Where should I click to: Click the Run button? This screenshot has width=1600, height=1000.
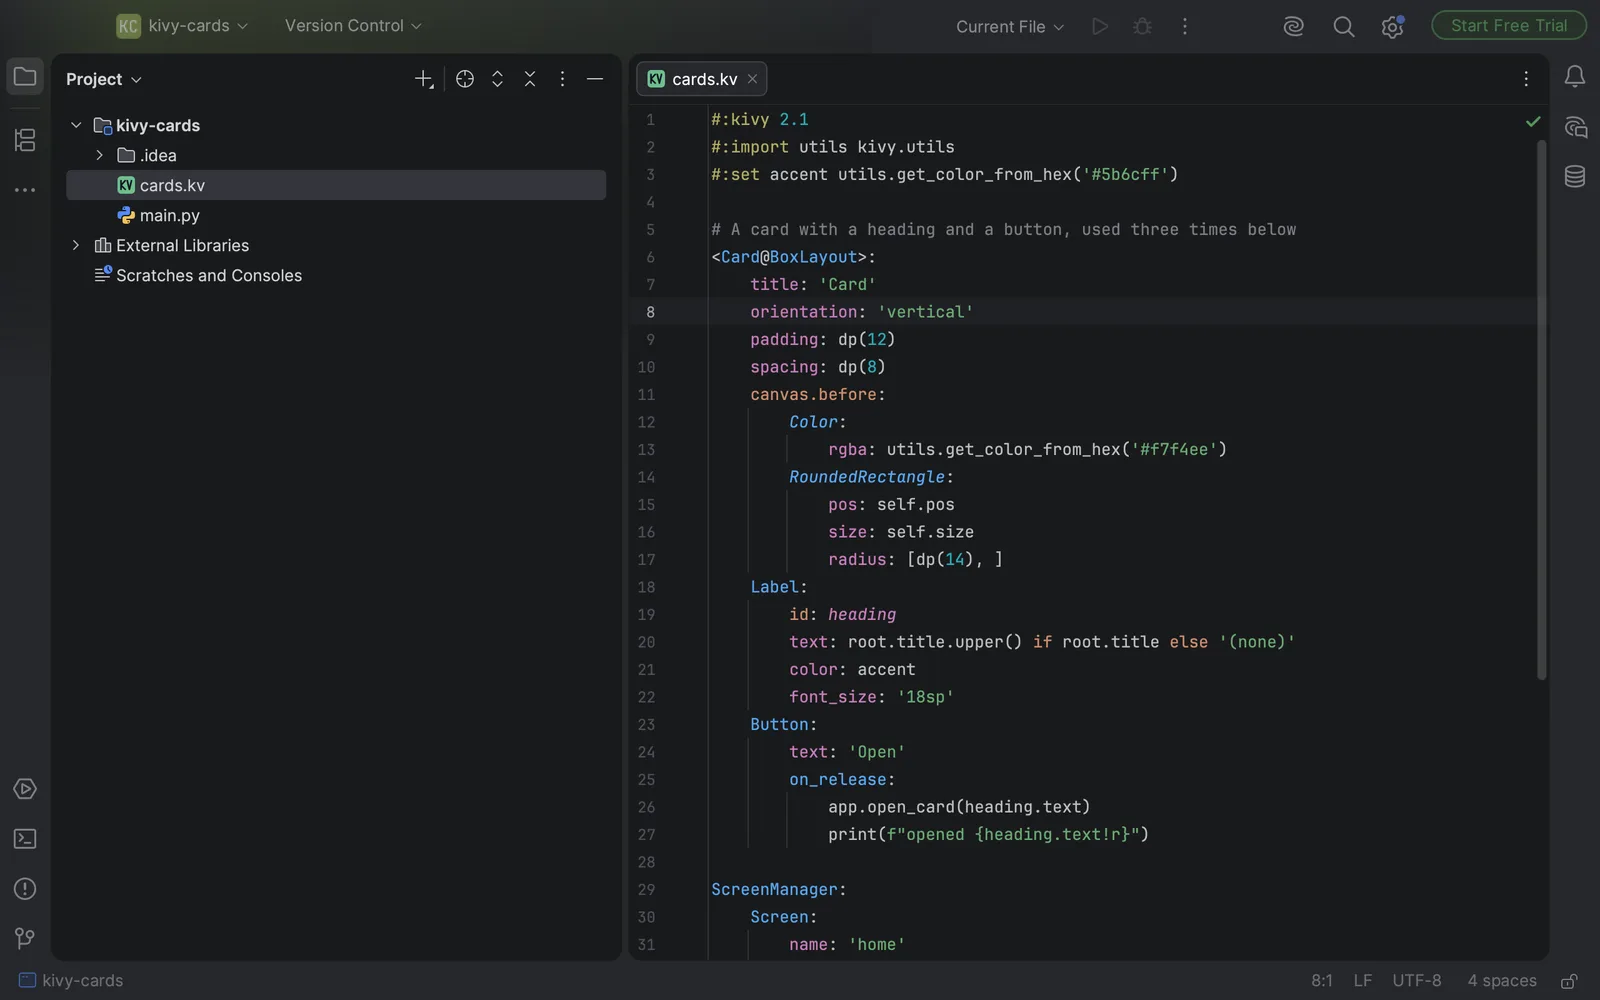(1100, 27)
